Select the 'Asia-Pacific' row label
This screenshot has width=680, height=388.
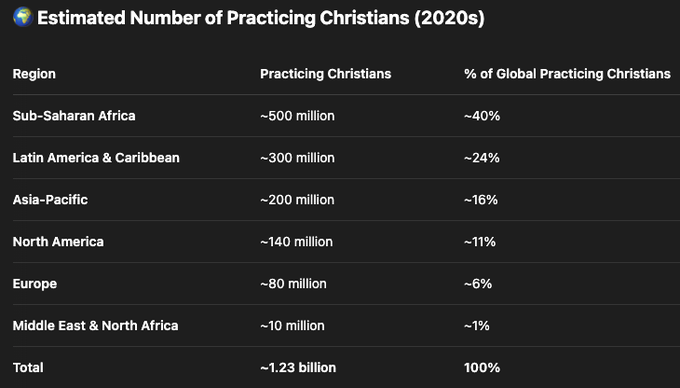[50, 200]
